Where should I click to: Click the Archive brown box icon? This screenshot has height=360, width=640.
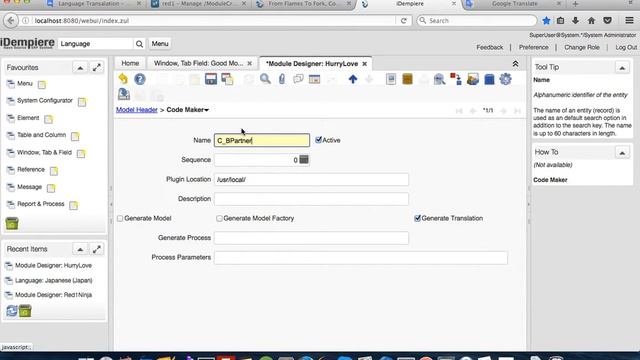point(407,79)
